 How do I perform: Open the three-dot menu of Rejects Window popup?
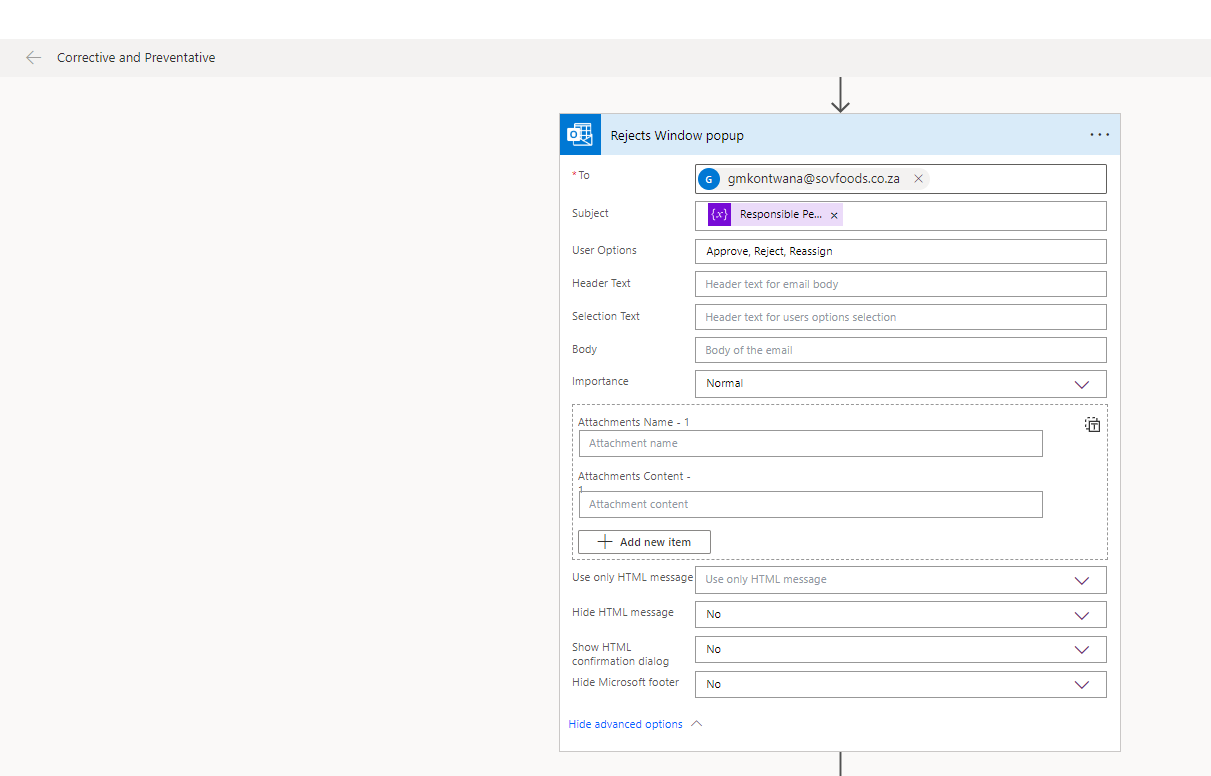tap(1100, 135)
